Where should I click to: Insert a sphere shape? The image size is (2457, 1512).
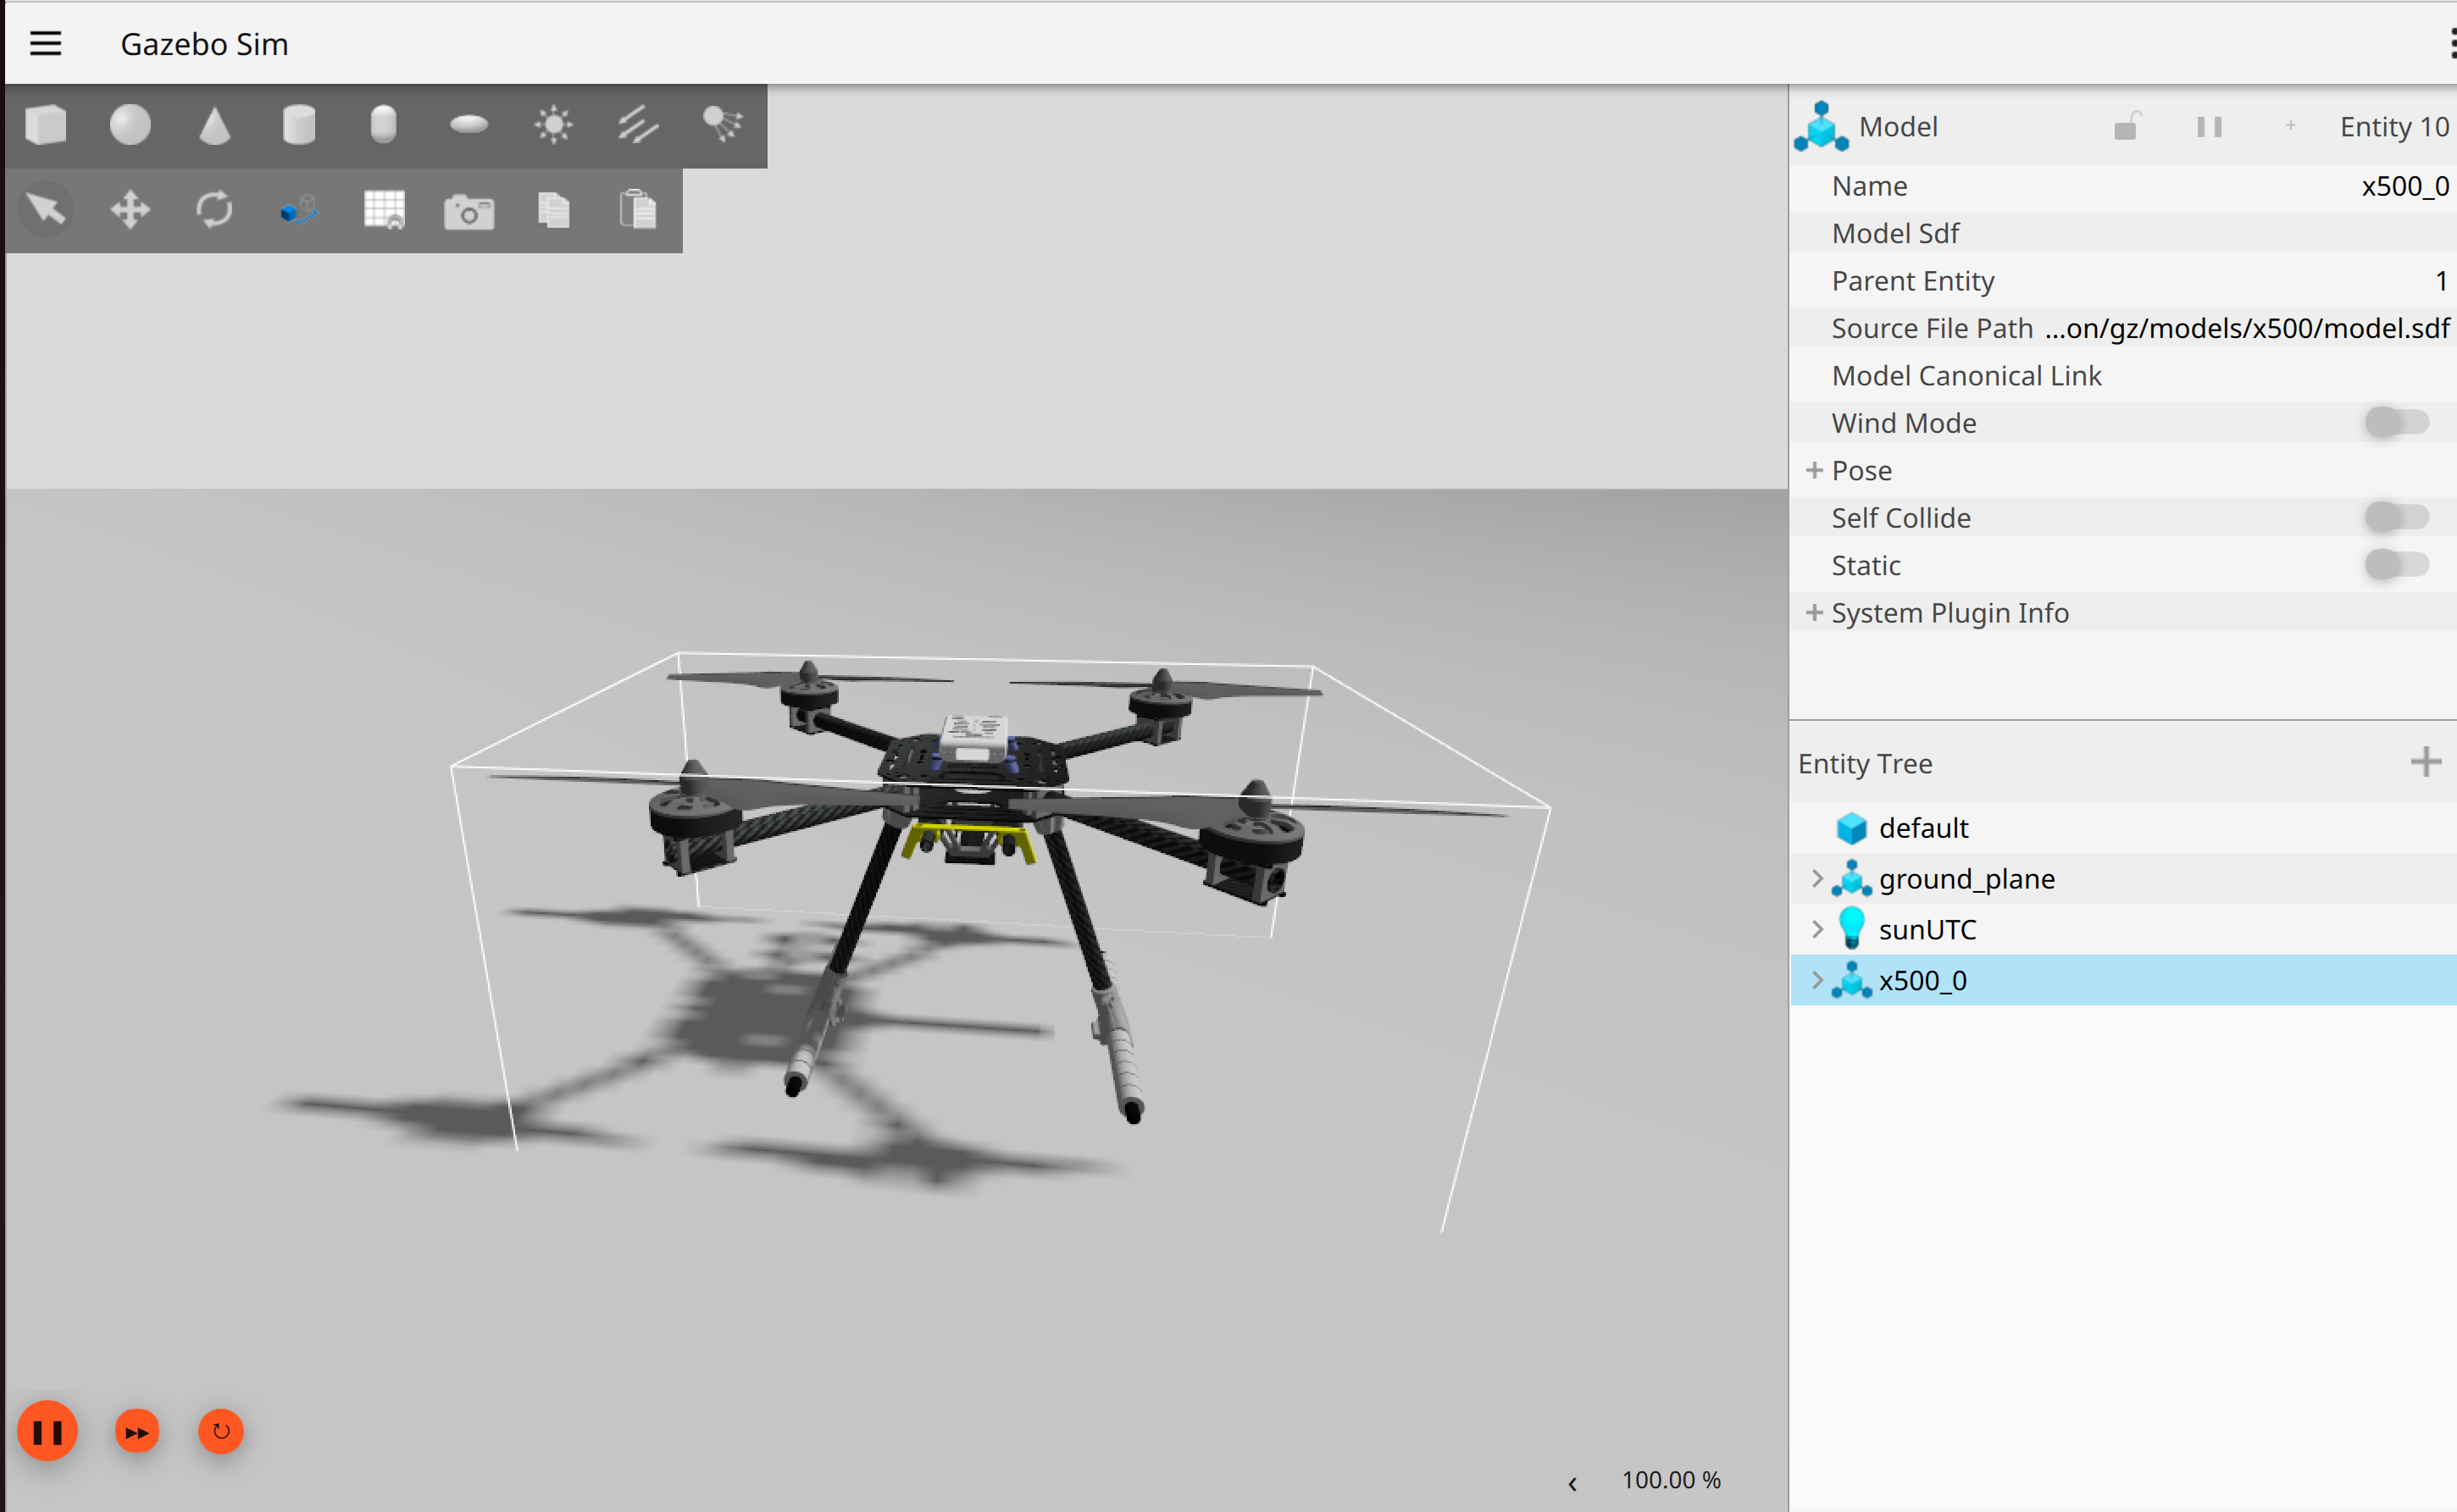pos(130,126)
